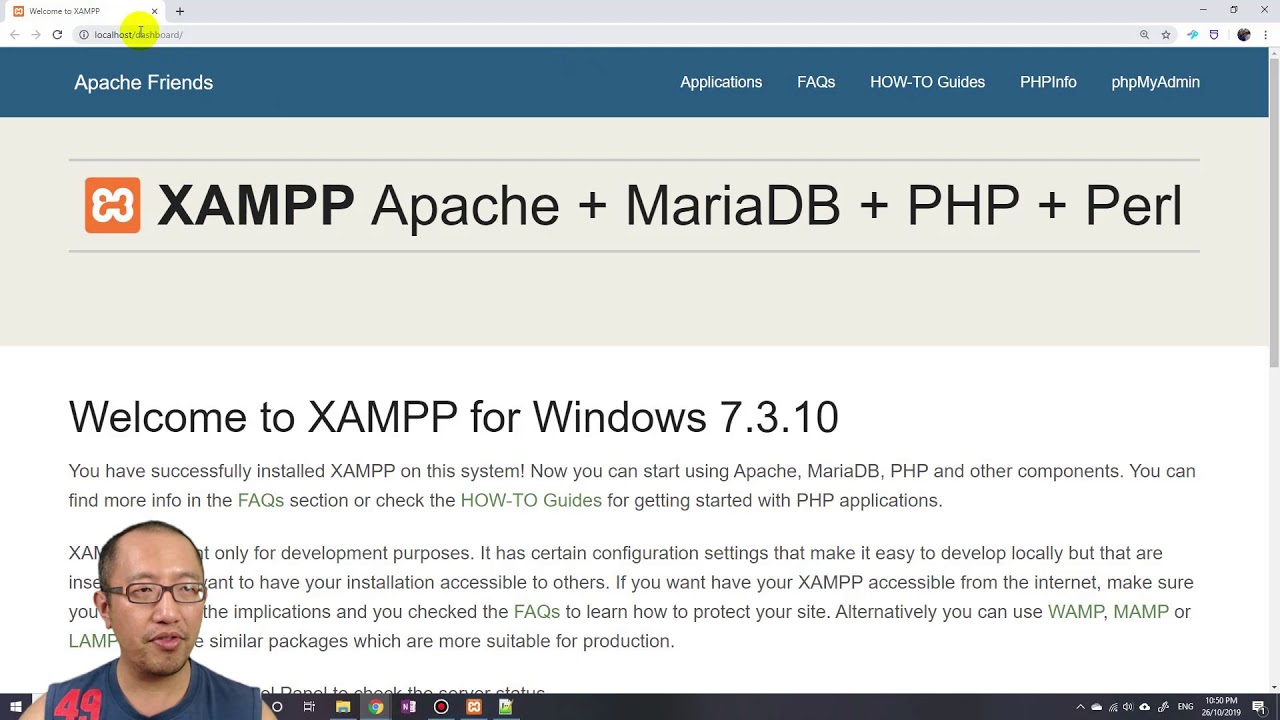Open the Chrome profile avatar
Image resolution: width=1280 pixels, height=720 pixels.
coord(1244,35)
